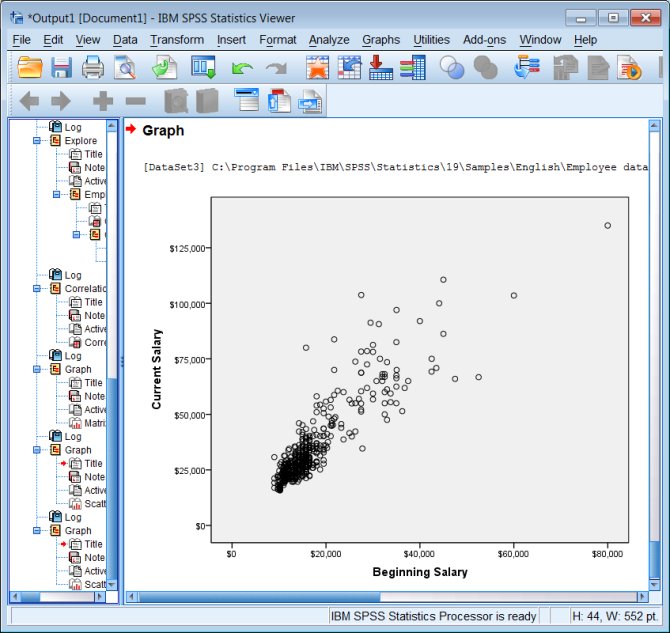
Task: Open the Variables info icon
Action: pyautogui.click(x=412, y=68)
